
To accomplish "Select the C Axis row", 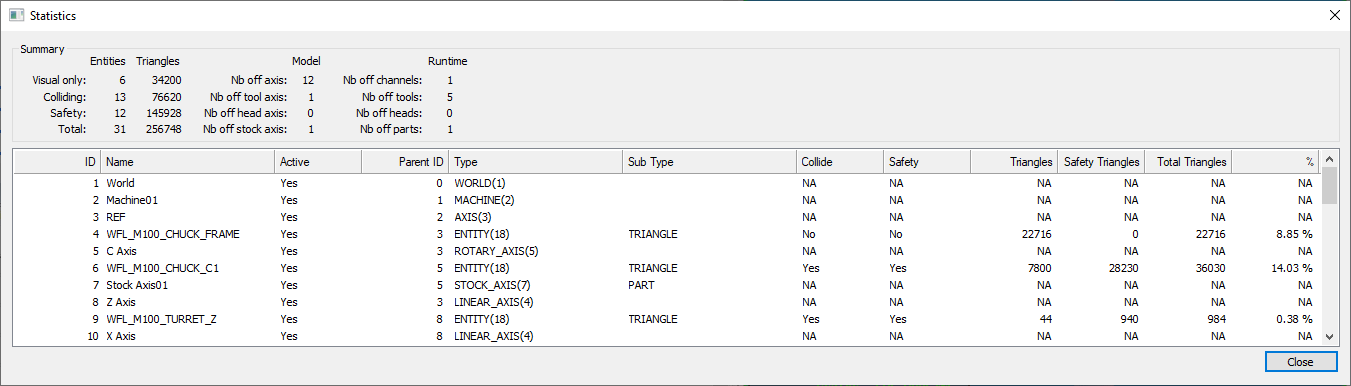I will [666, 251].
